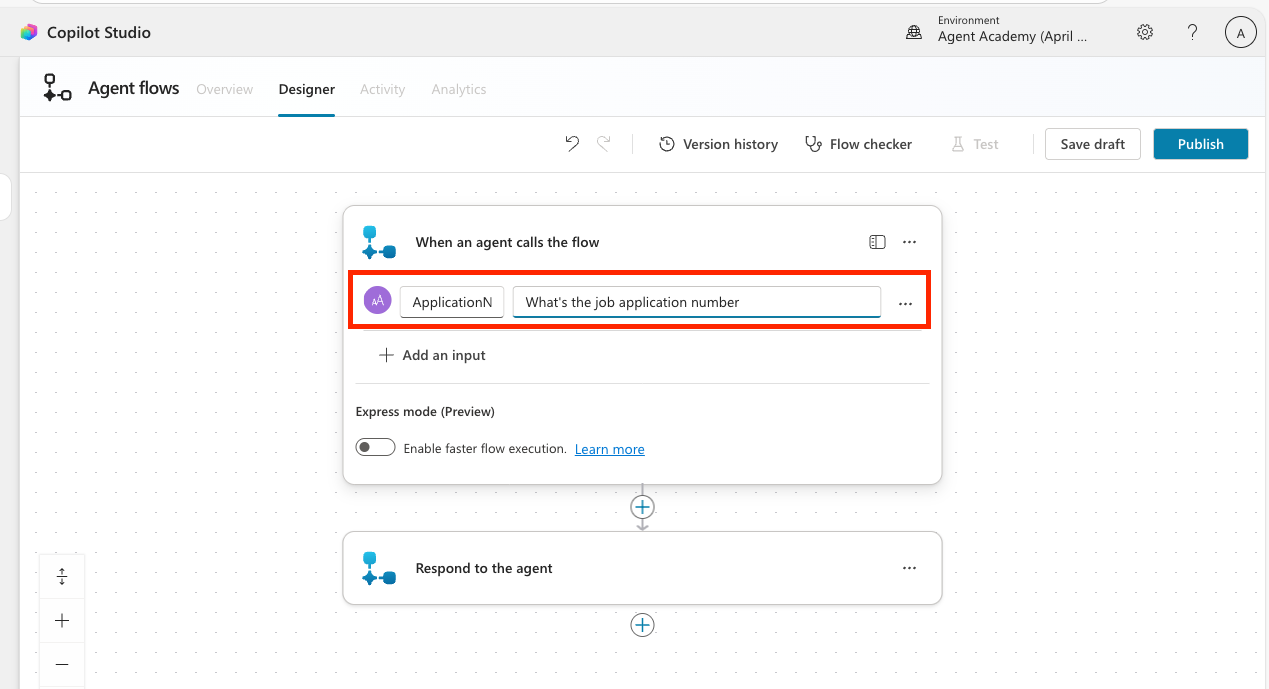Image resolution: width=1269 pixels, height=689 pixels.
Task: Open the settings gear icon
Action: [x=1145, y=32]
